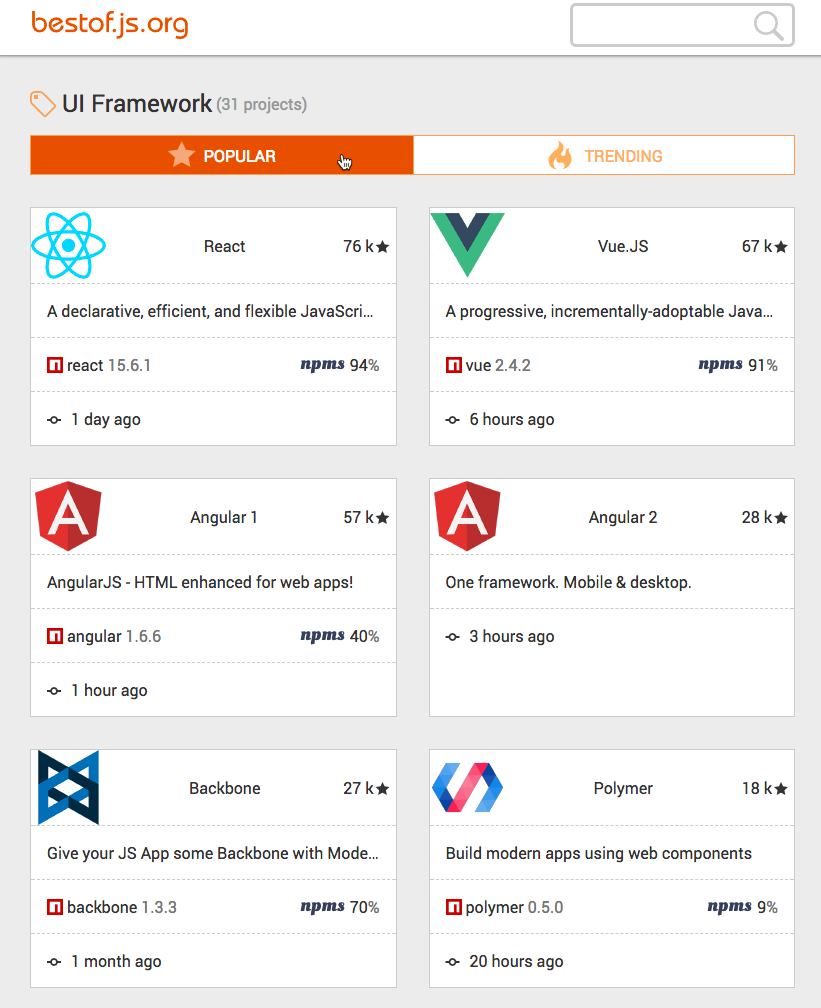Click the star icon on Popular tab
This screenshot has width=821, height=1008.
coord(181,155)
